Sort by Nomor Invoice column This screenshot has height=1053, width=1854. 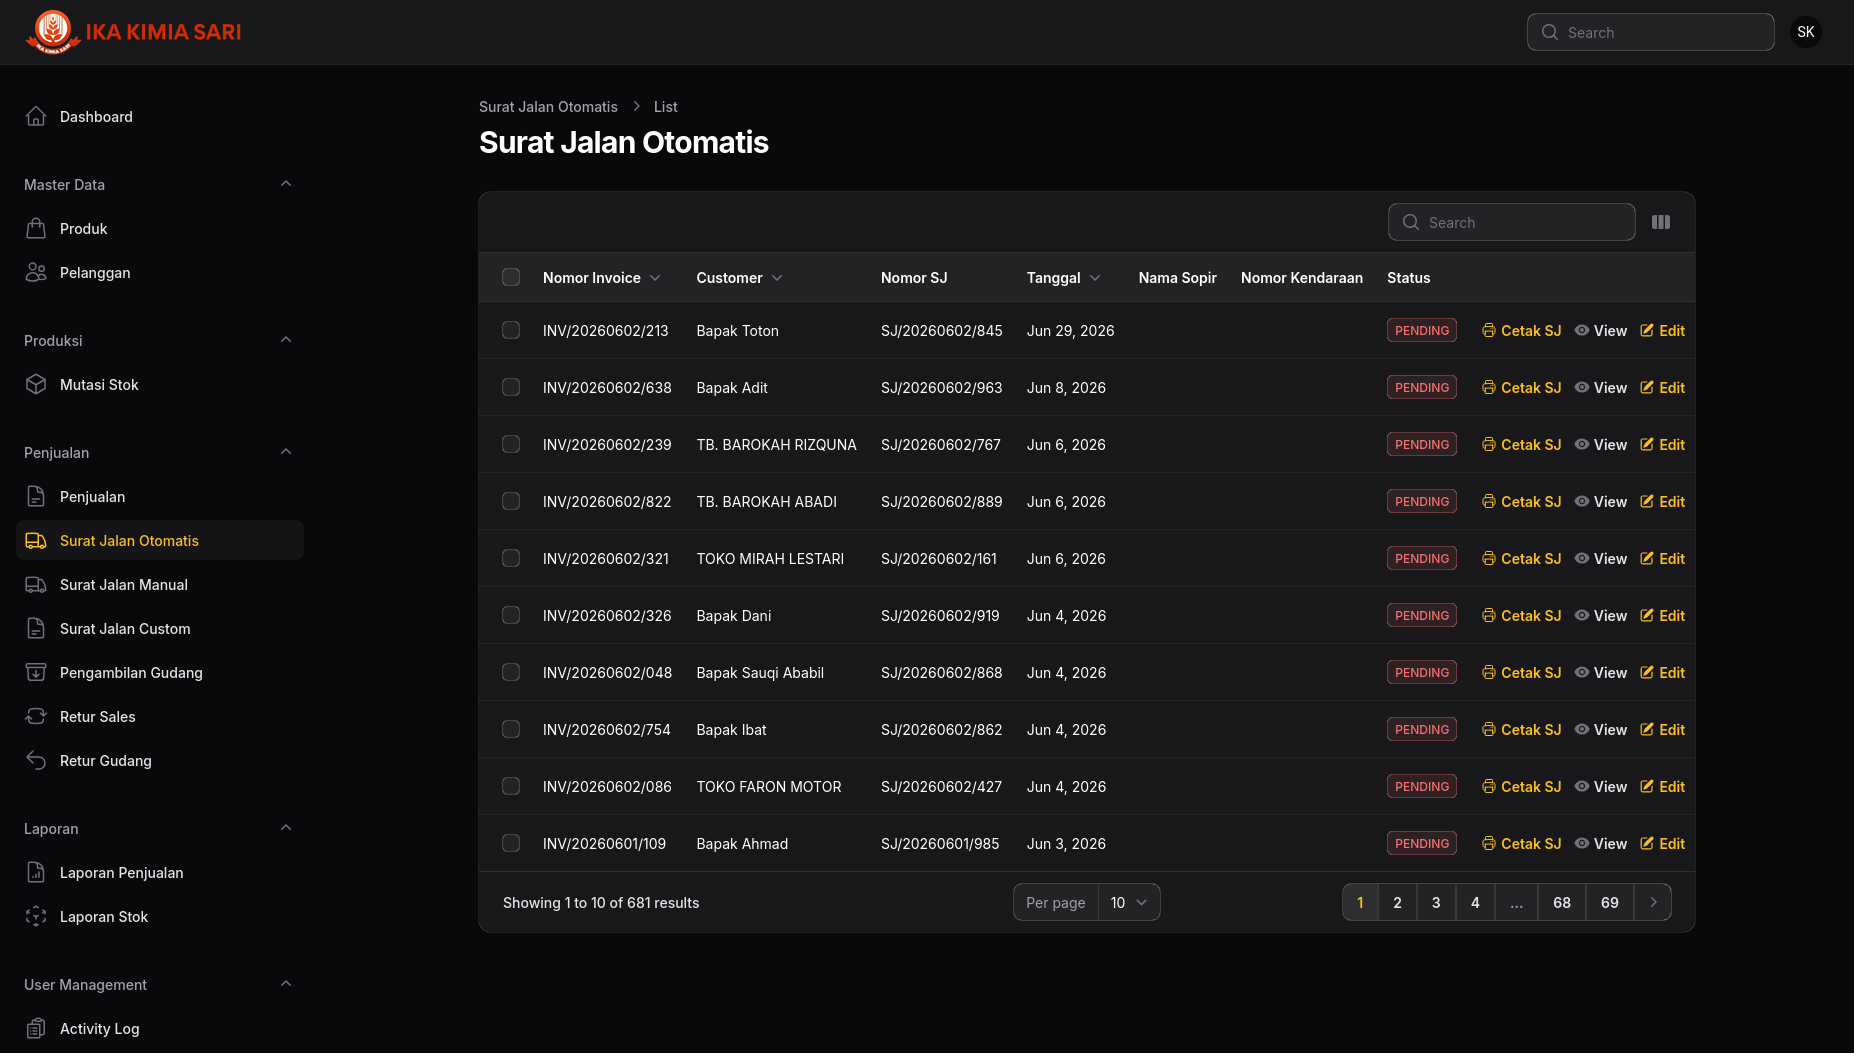[x=601, y=277]
